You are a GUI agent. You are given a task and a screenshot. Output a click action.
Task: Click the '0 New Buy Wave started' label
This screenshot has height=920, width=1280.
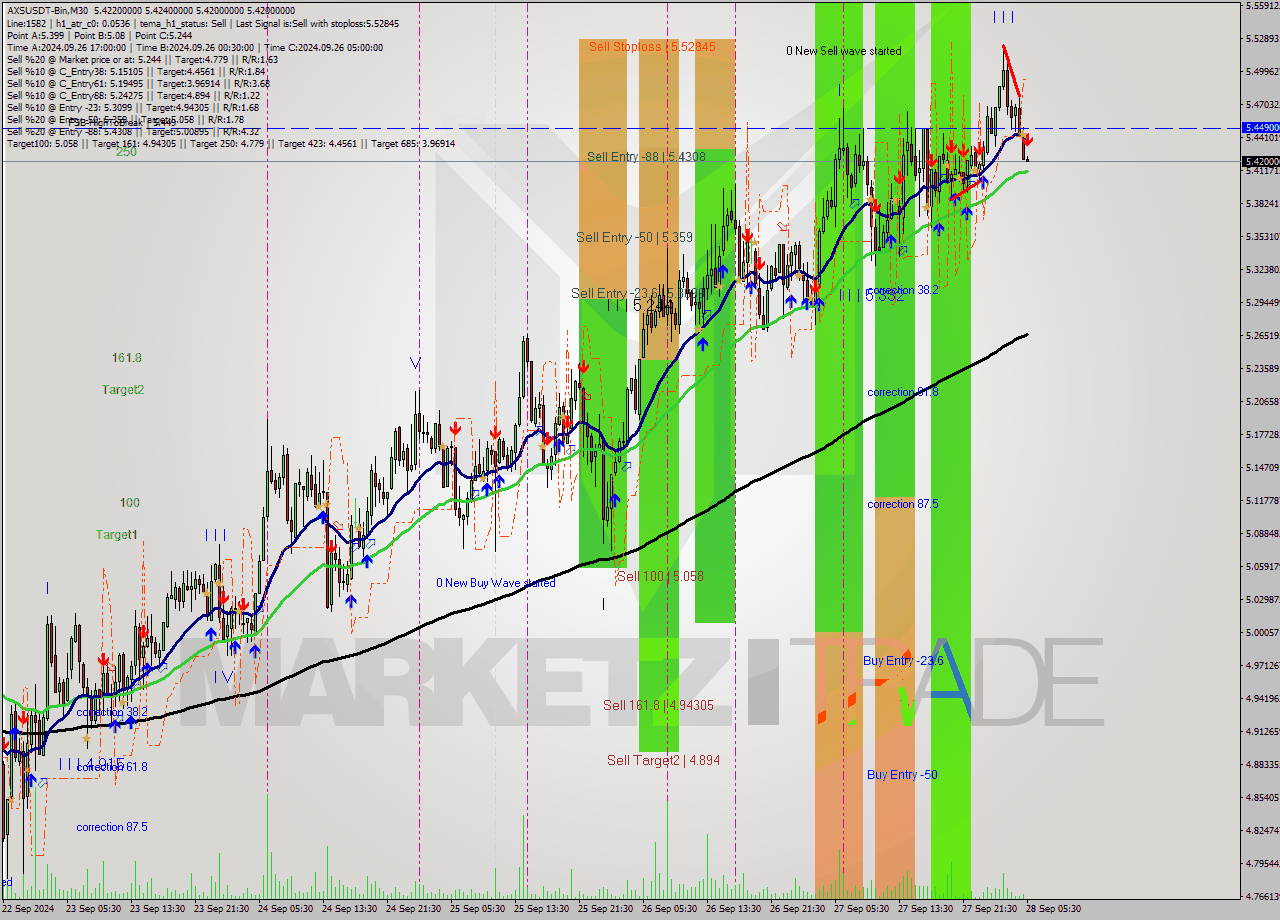pos(496,582)
